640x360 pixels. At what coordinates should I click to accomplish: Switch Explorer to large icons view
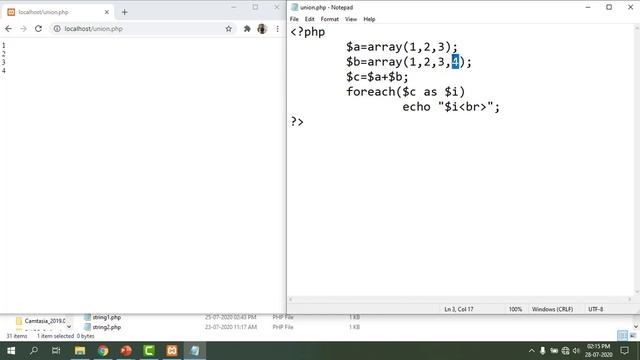click(x=633, y=336)
